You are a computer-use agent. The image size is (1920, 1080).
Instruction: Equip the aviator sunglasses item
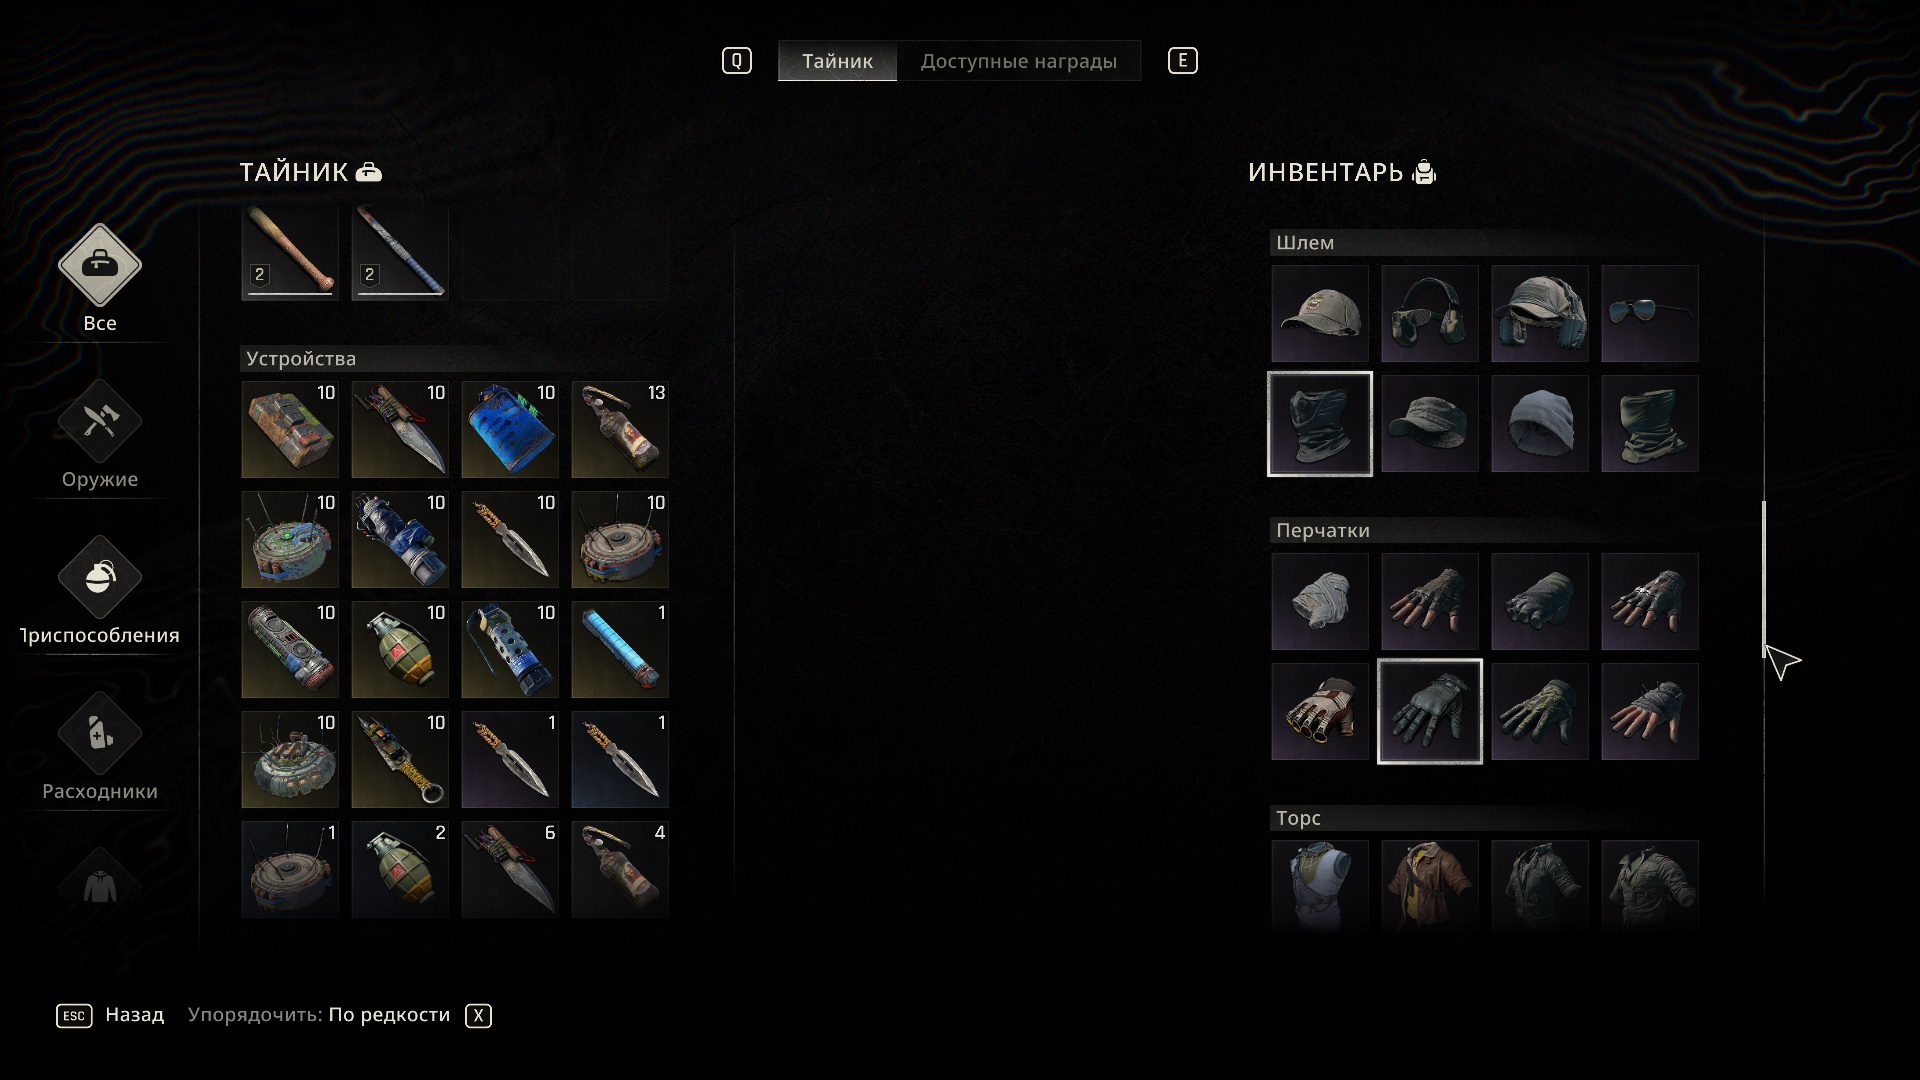(1650, 314)
